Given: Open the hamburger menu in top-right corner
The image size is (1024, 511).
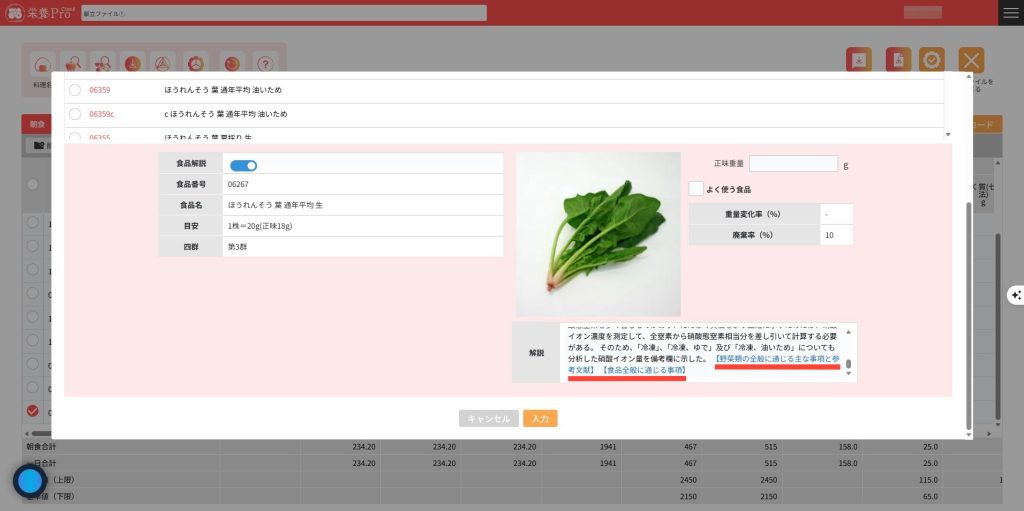Looking at the screenshot, I should (x=1011, y=12).
